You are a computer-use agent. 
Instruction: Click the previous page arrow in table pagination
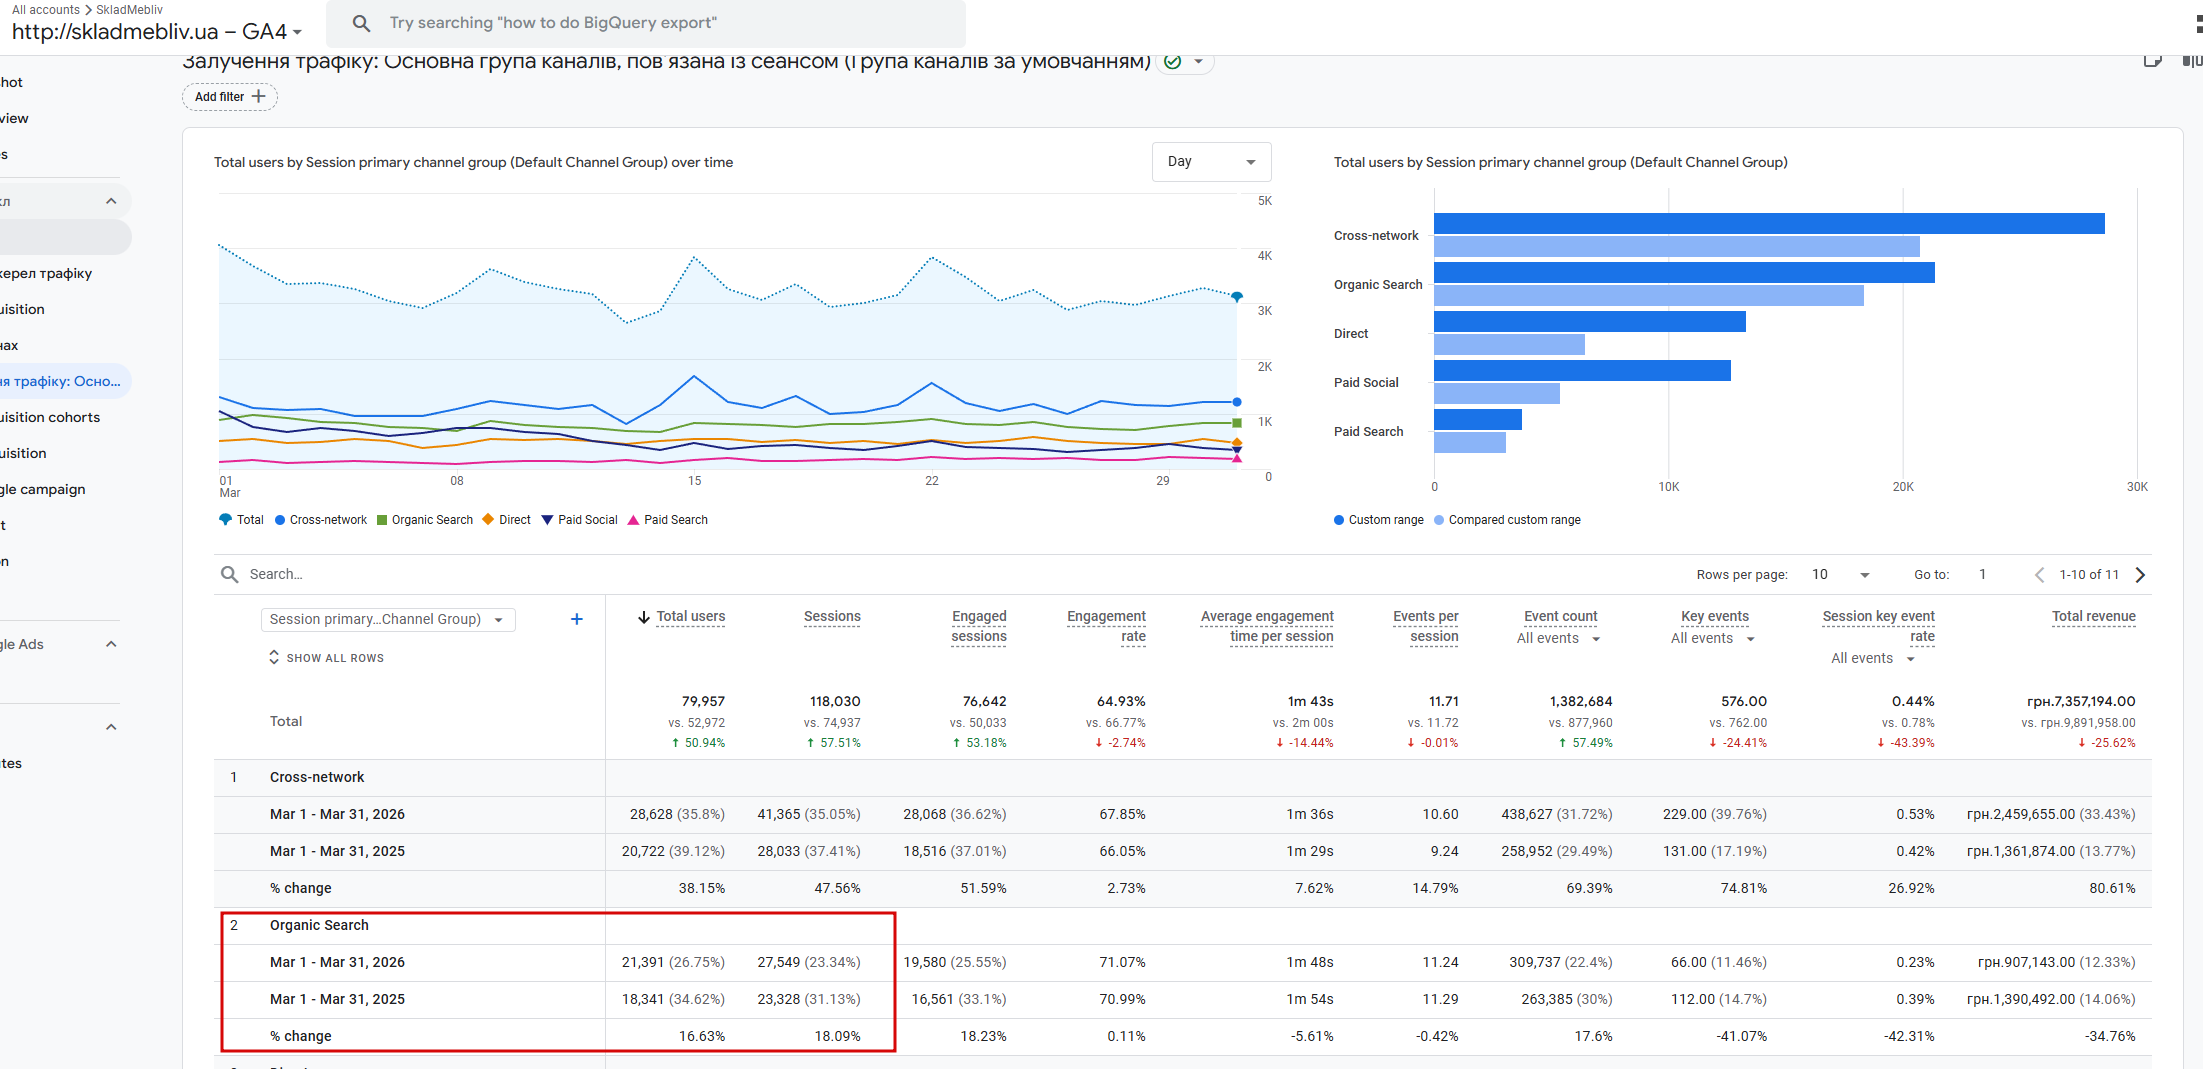pyautogui.click(x=2039, y=574)
